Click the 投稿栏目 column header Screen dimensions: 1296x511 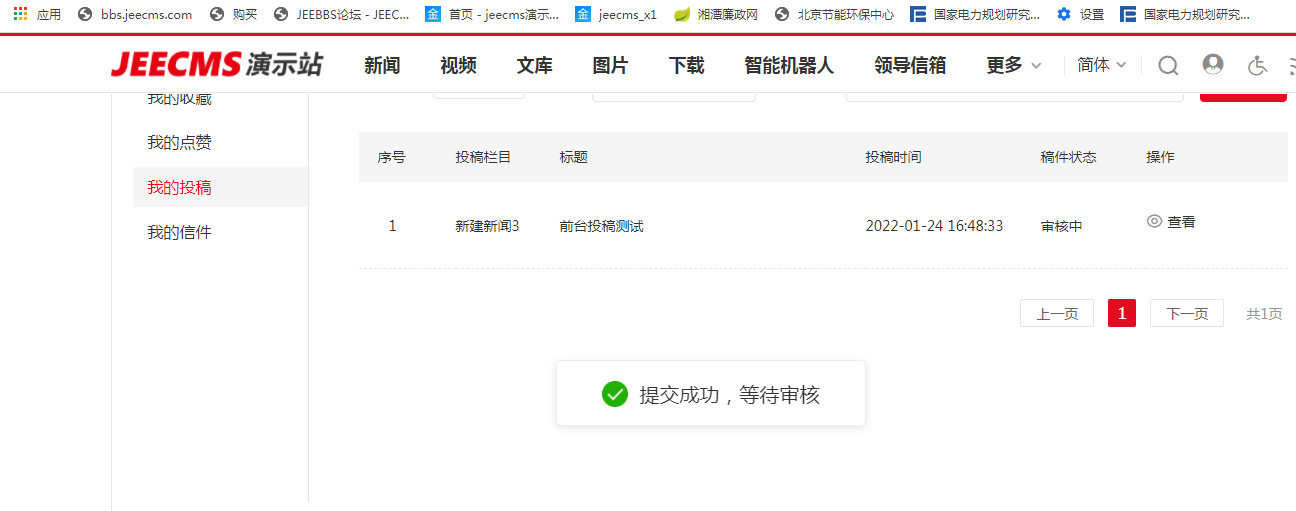[x=483, y=157]
